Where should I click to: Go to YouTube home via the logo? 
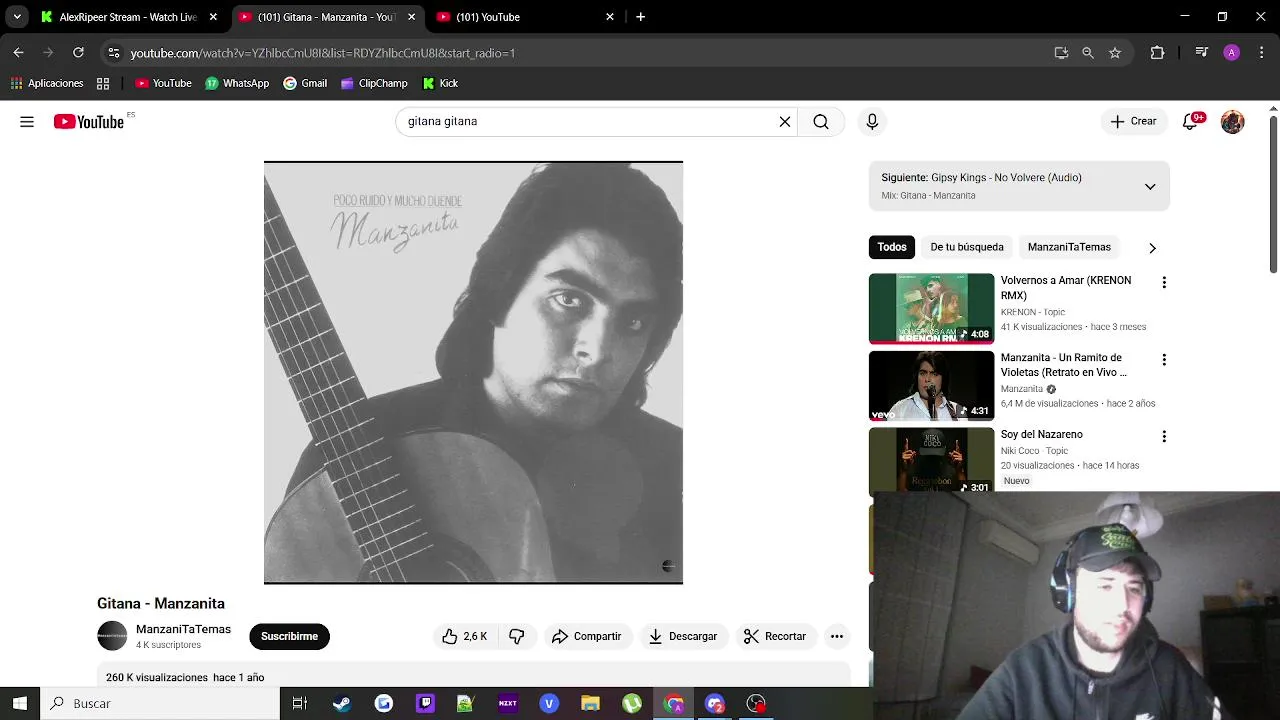tap(89, 122)
